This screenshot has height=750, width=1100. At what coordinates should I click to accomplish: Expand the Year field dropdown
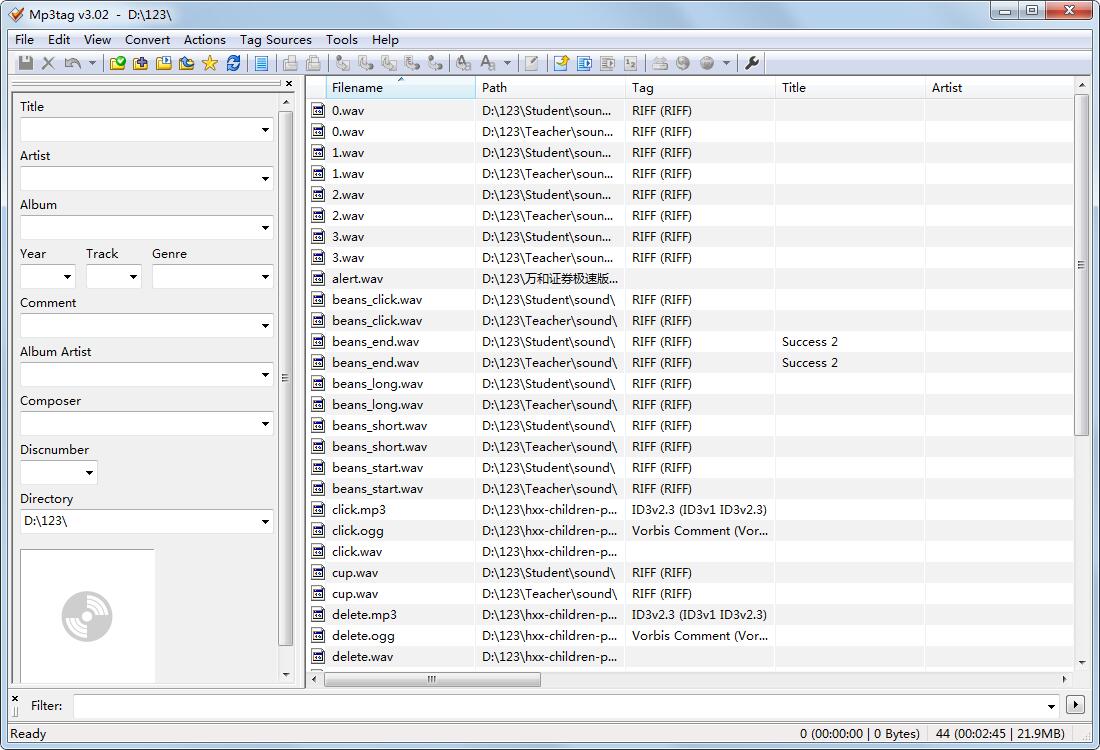pyautogui.click(x=67, y=277)
